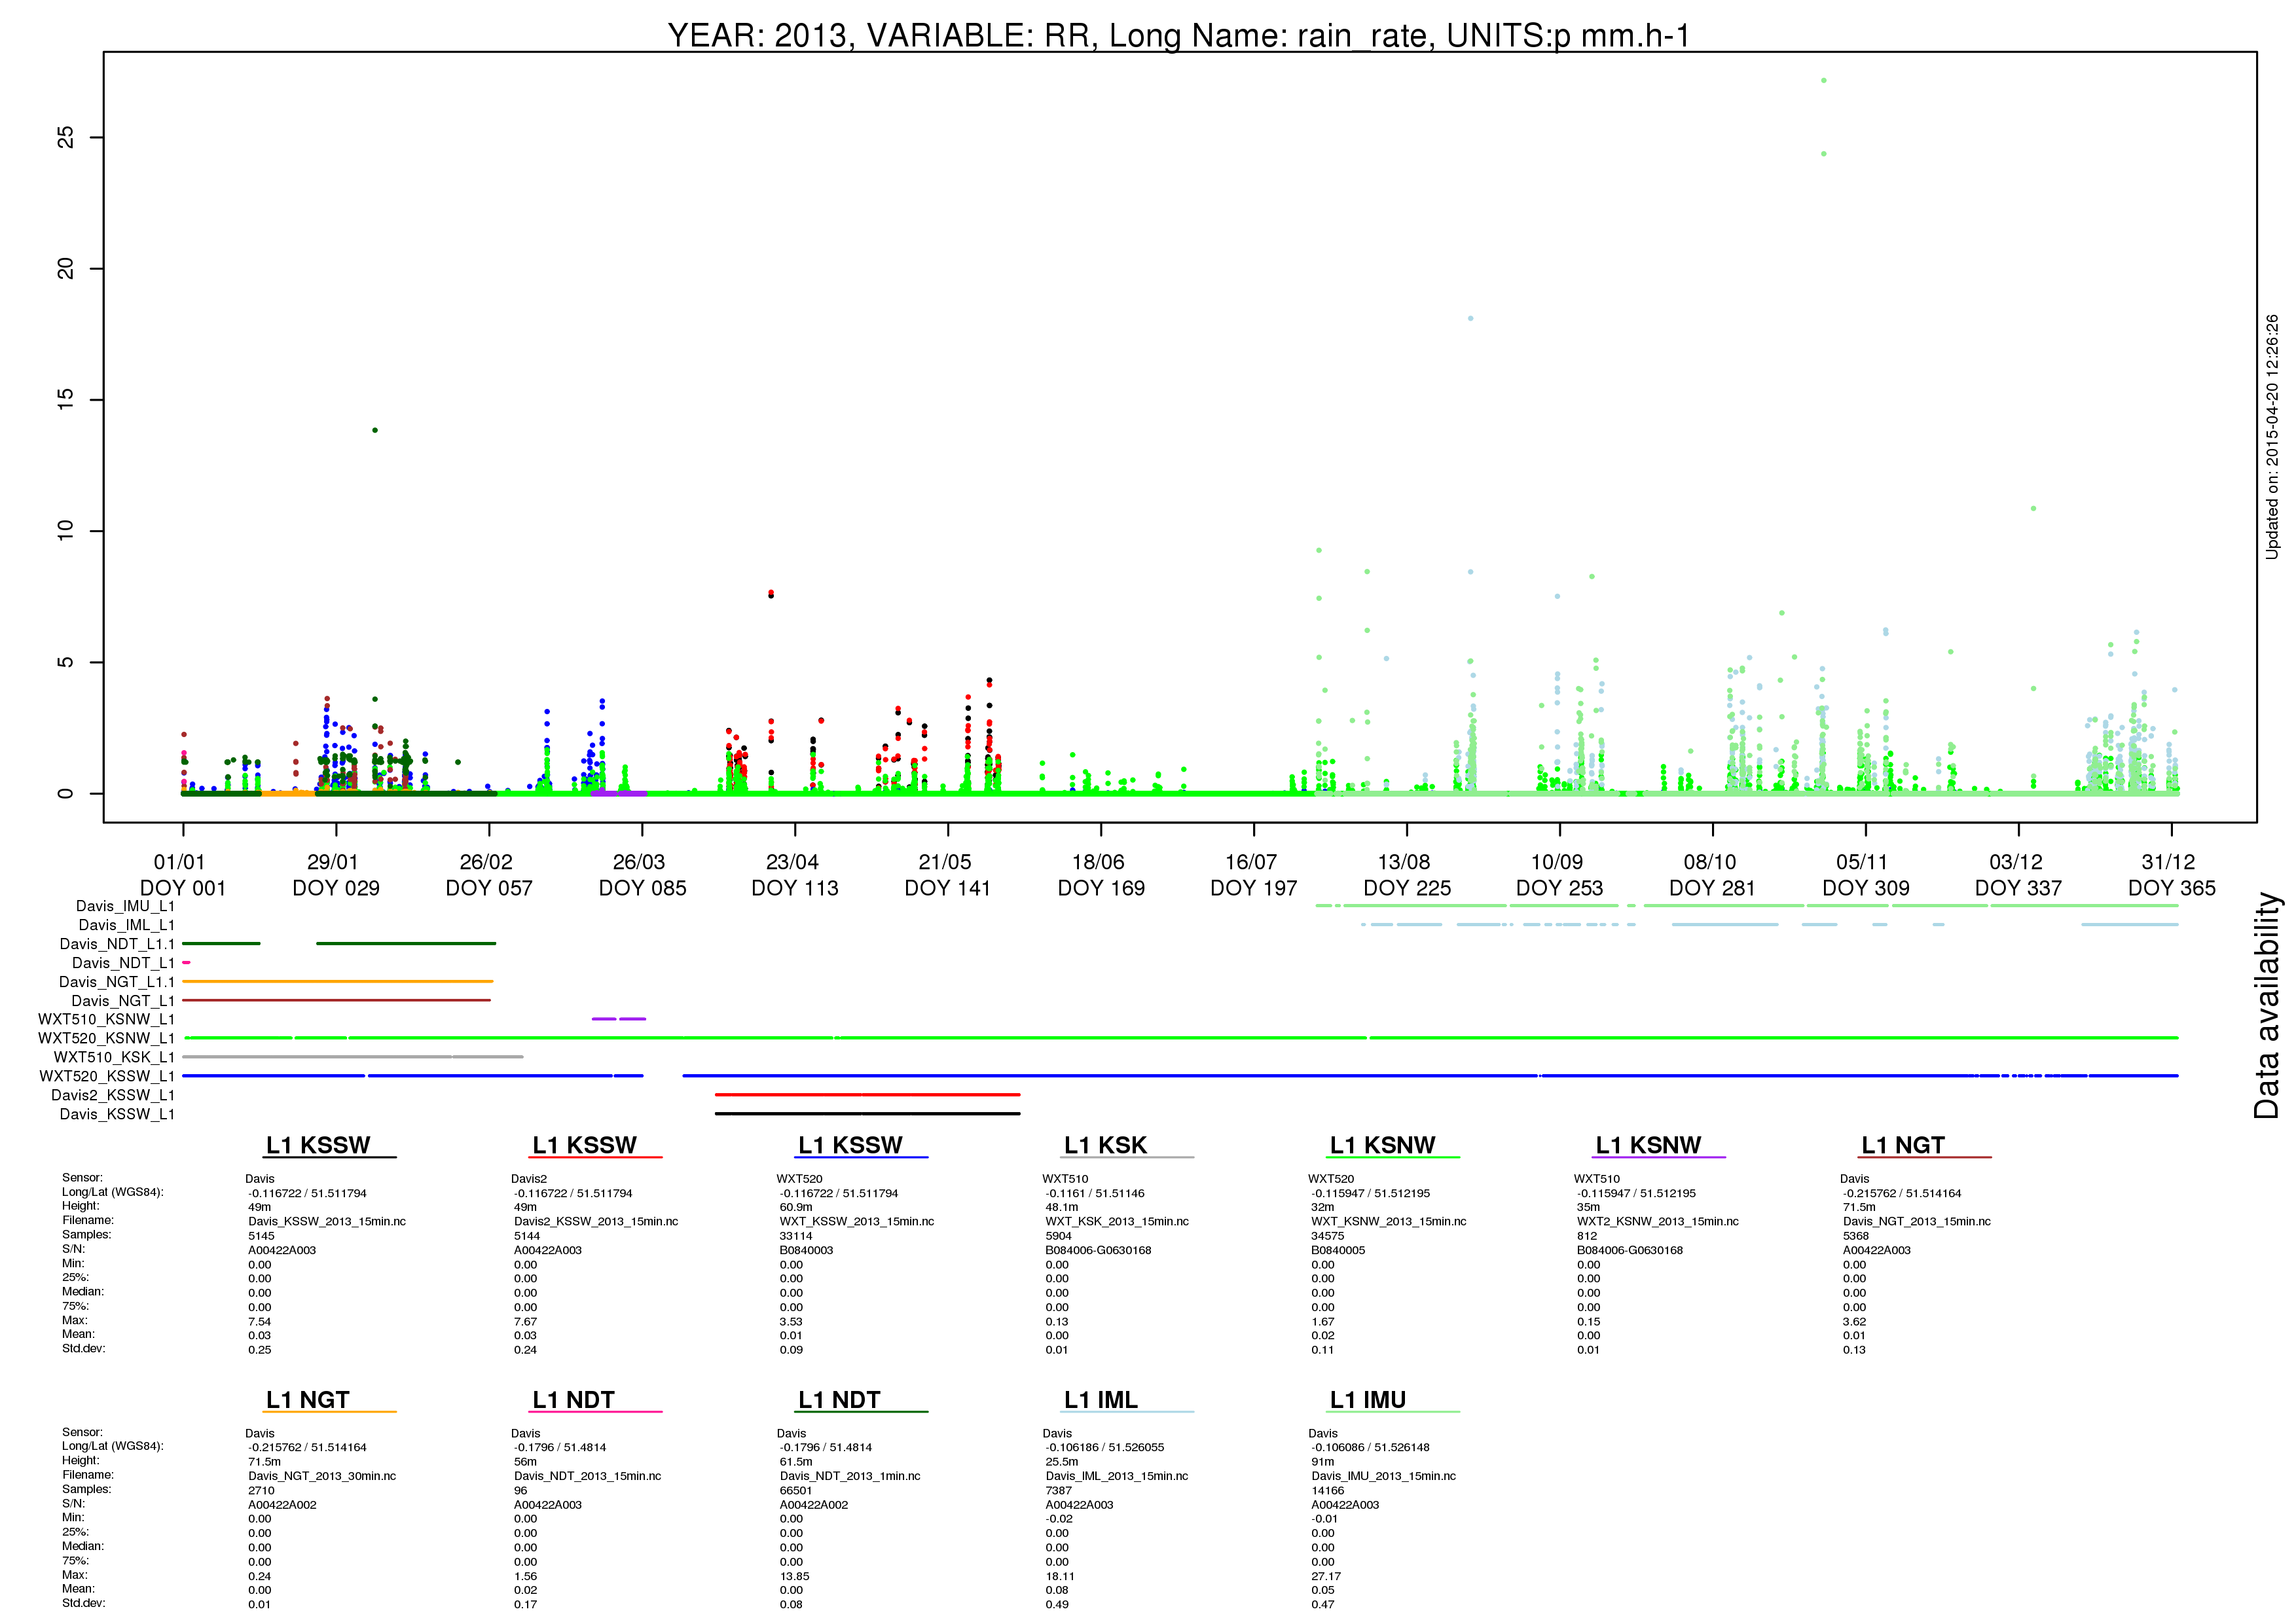The height and width of the screenshot is (1624, 2296).
Task: Select filename 'WXT_KSK_2013_15min.nc'
Action: pos(1117,1222)
